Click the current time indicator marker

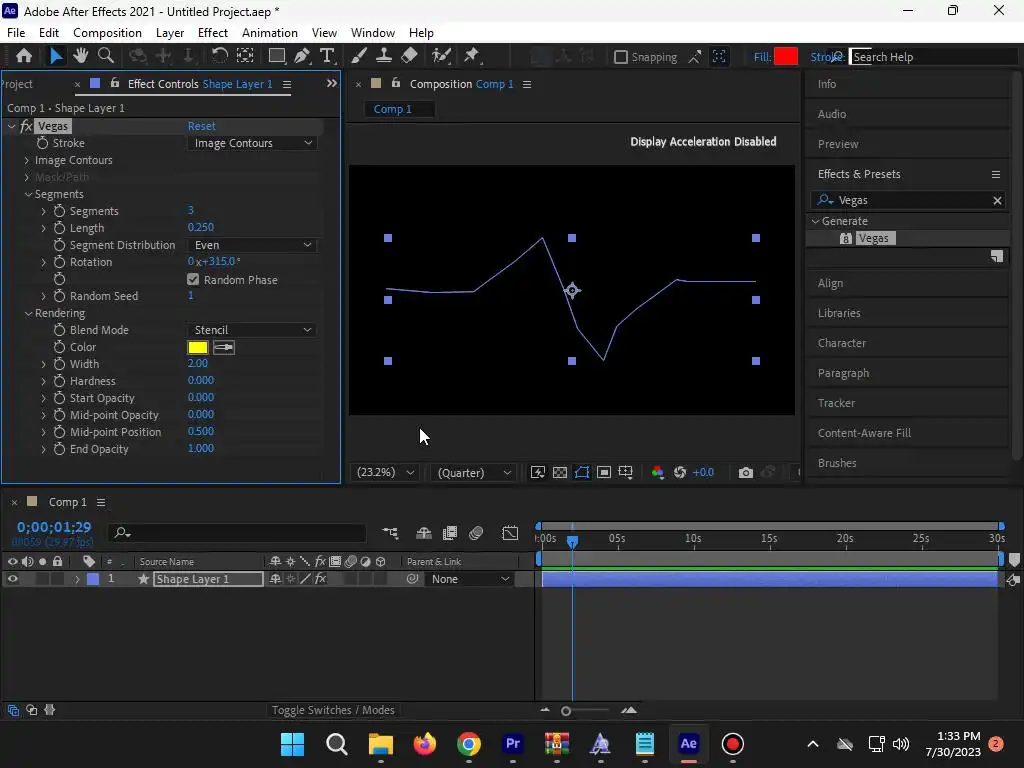[x=572, y=541]
